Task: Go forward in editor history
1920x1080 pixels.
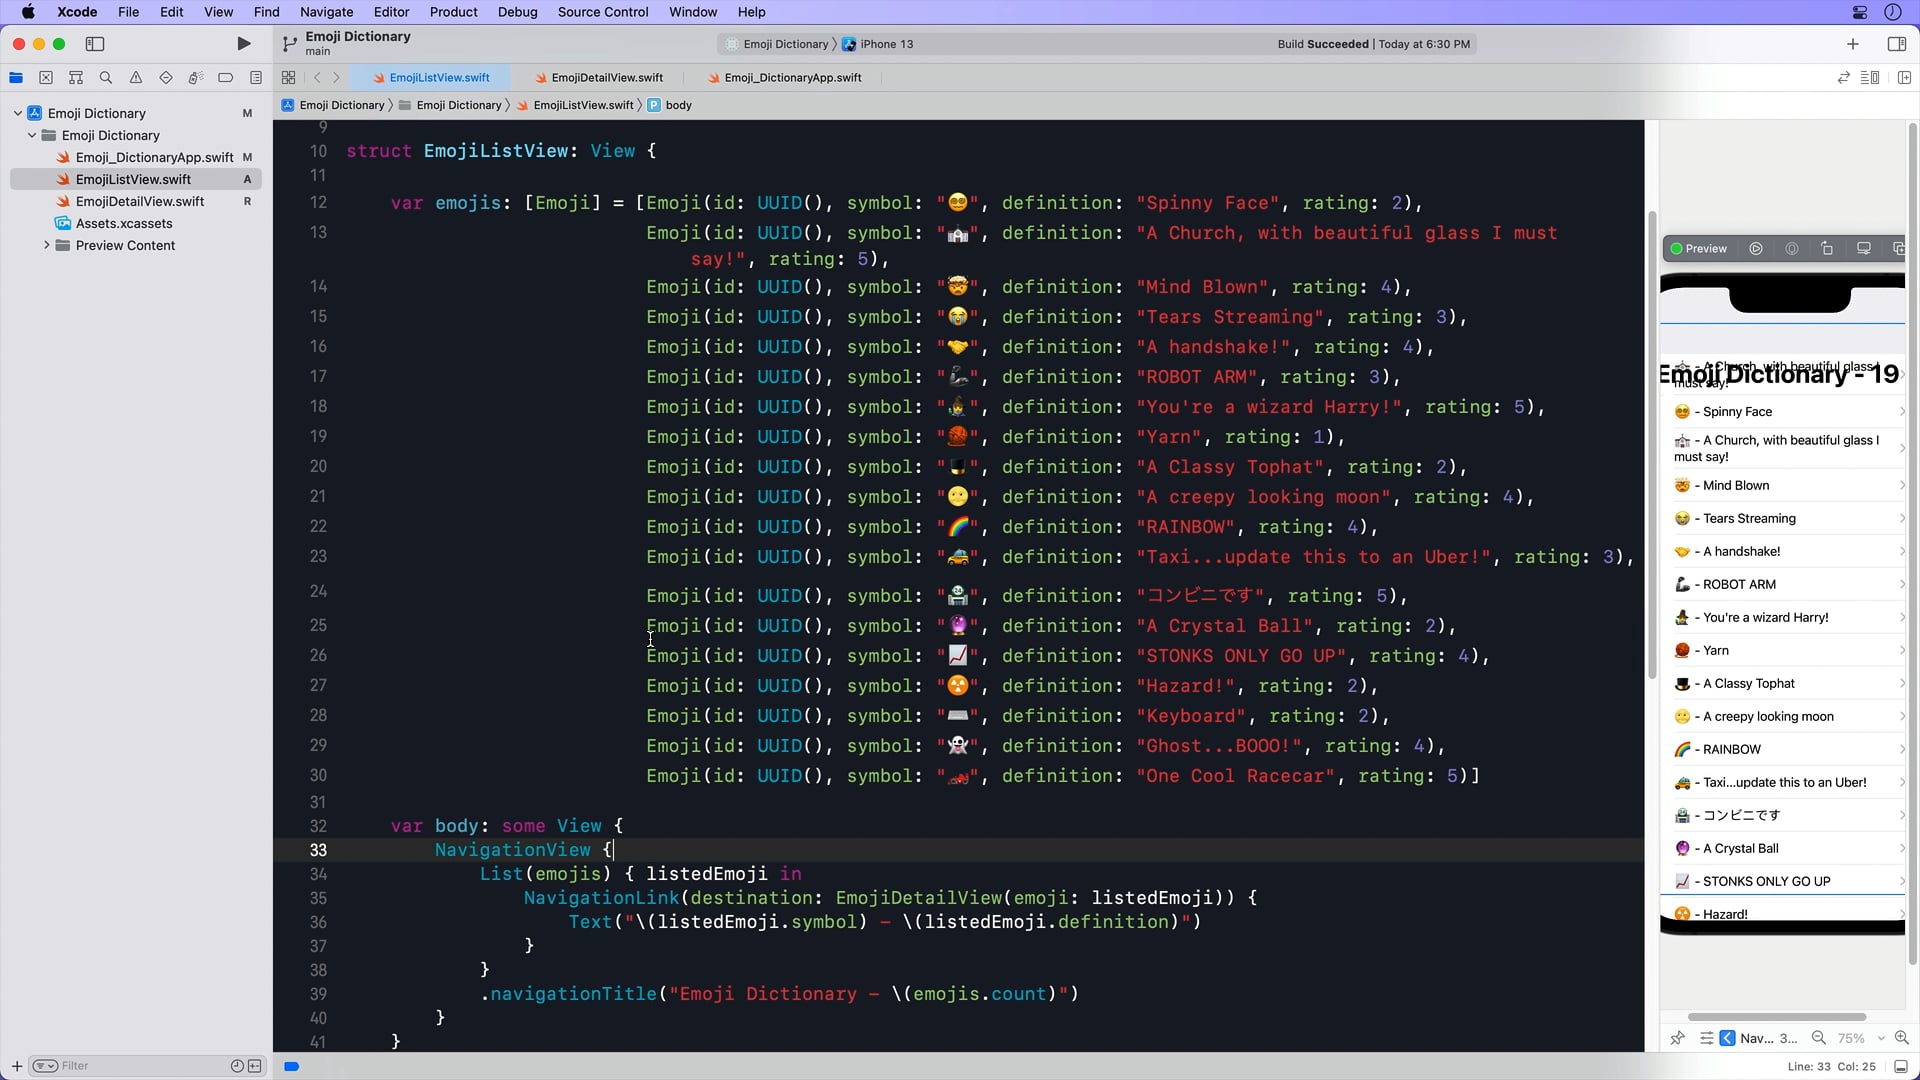Action: (x=336, y=78)
